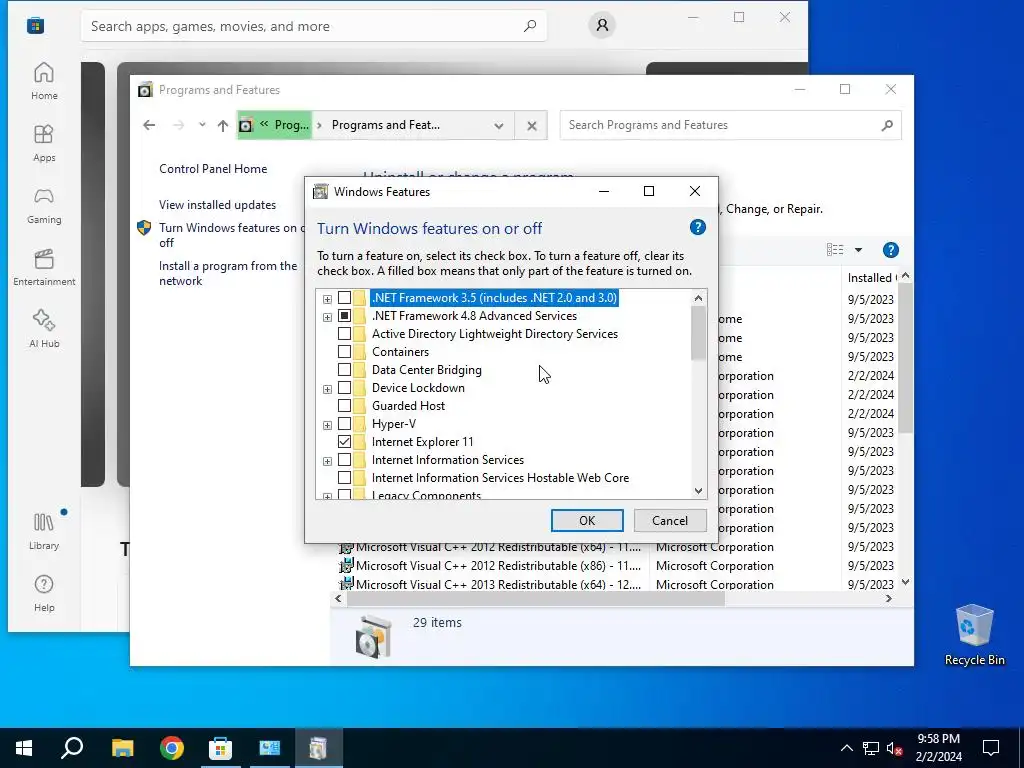Click the Installed On column header

[x=871, y=278]
